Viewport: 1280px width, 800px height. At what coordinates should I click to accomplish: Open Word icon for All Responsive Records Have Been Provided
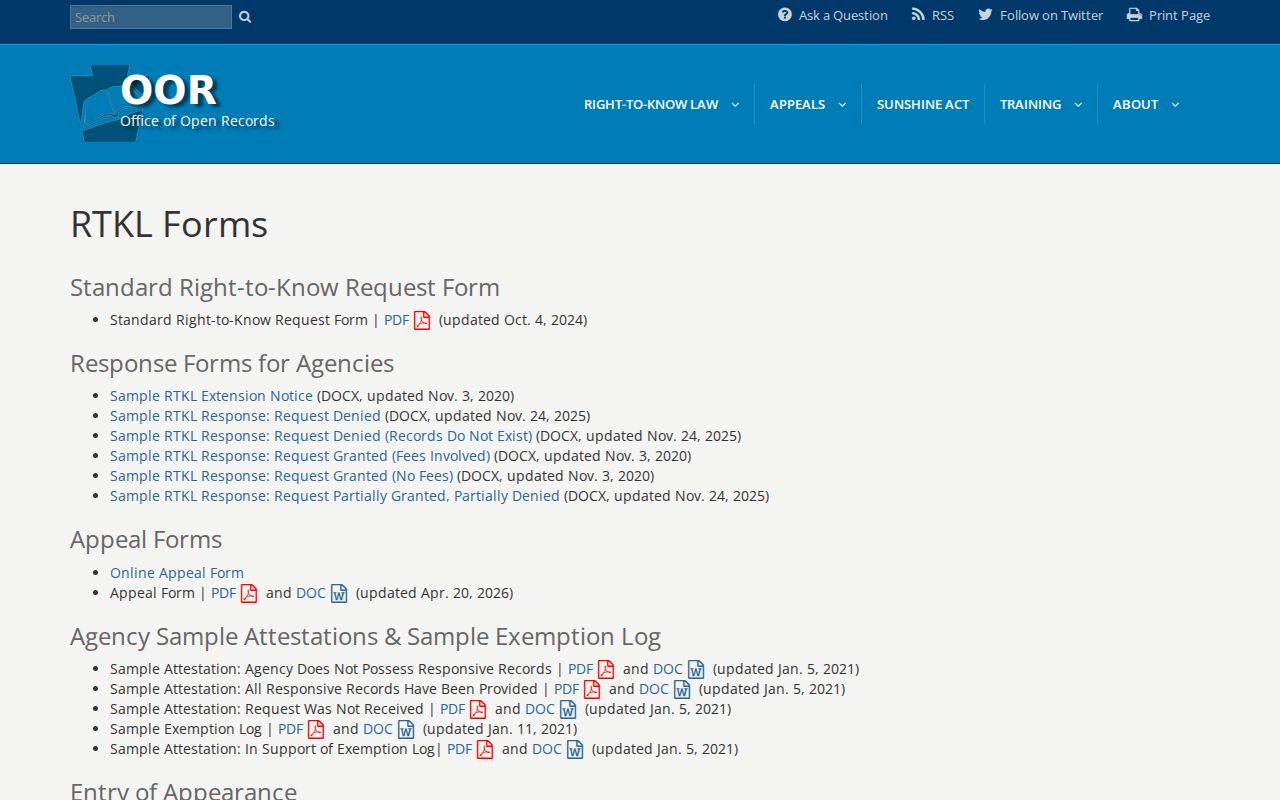tap(682, 690)
